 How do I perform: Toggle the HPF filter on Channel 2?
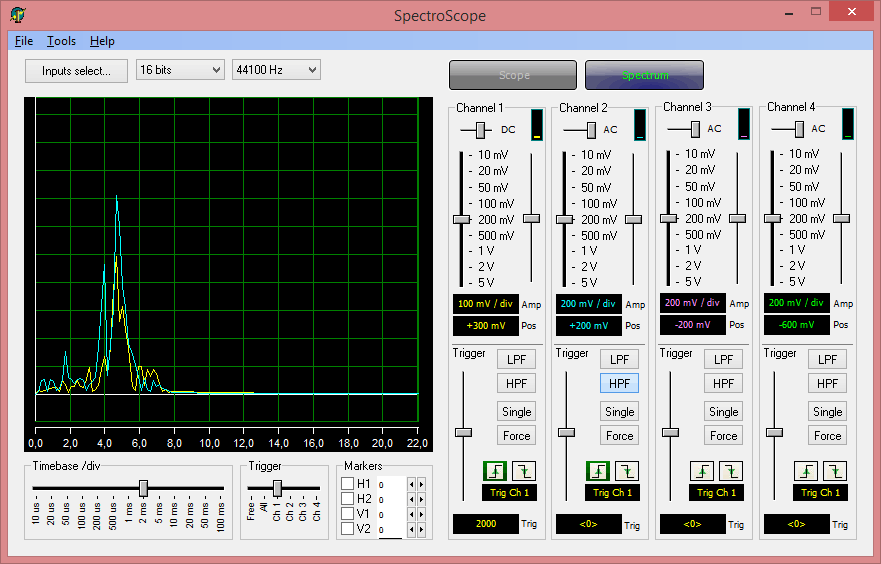[x=619, y=383]
